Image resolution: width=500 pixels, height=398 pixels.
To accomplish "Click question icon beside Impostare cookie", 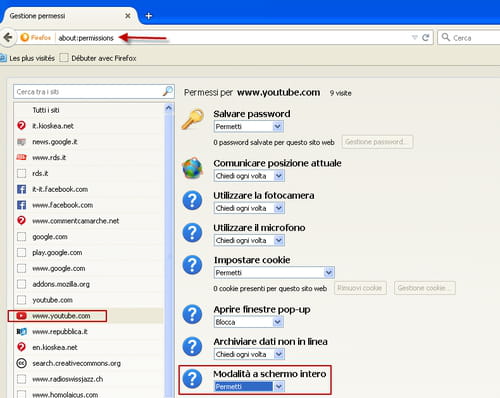I will [192, 265].
